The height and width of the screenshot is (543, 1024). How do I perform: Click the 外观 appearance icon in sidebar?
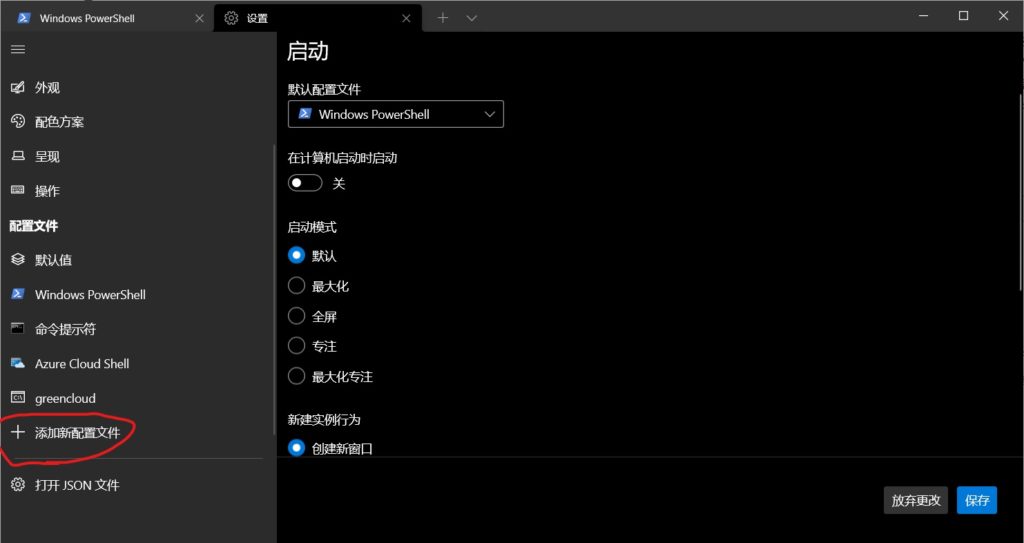pyautogui.click(x=18, y=88)
